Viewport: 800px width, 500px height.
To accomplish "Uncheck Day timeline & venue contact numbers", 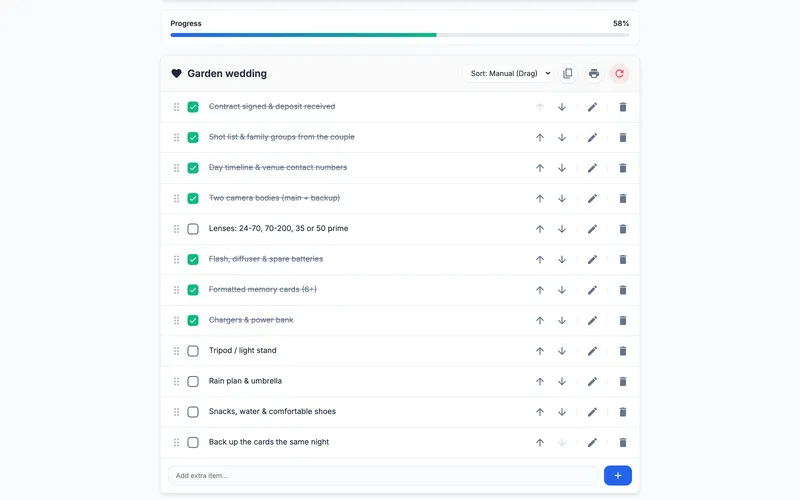I will pyautogui.click(x=193, y=168).
